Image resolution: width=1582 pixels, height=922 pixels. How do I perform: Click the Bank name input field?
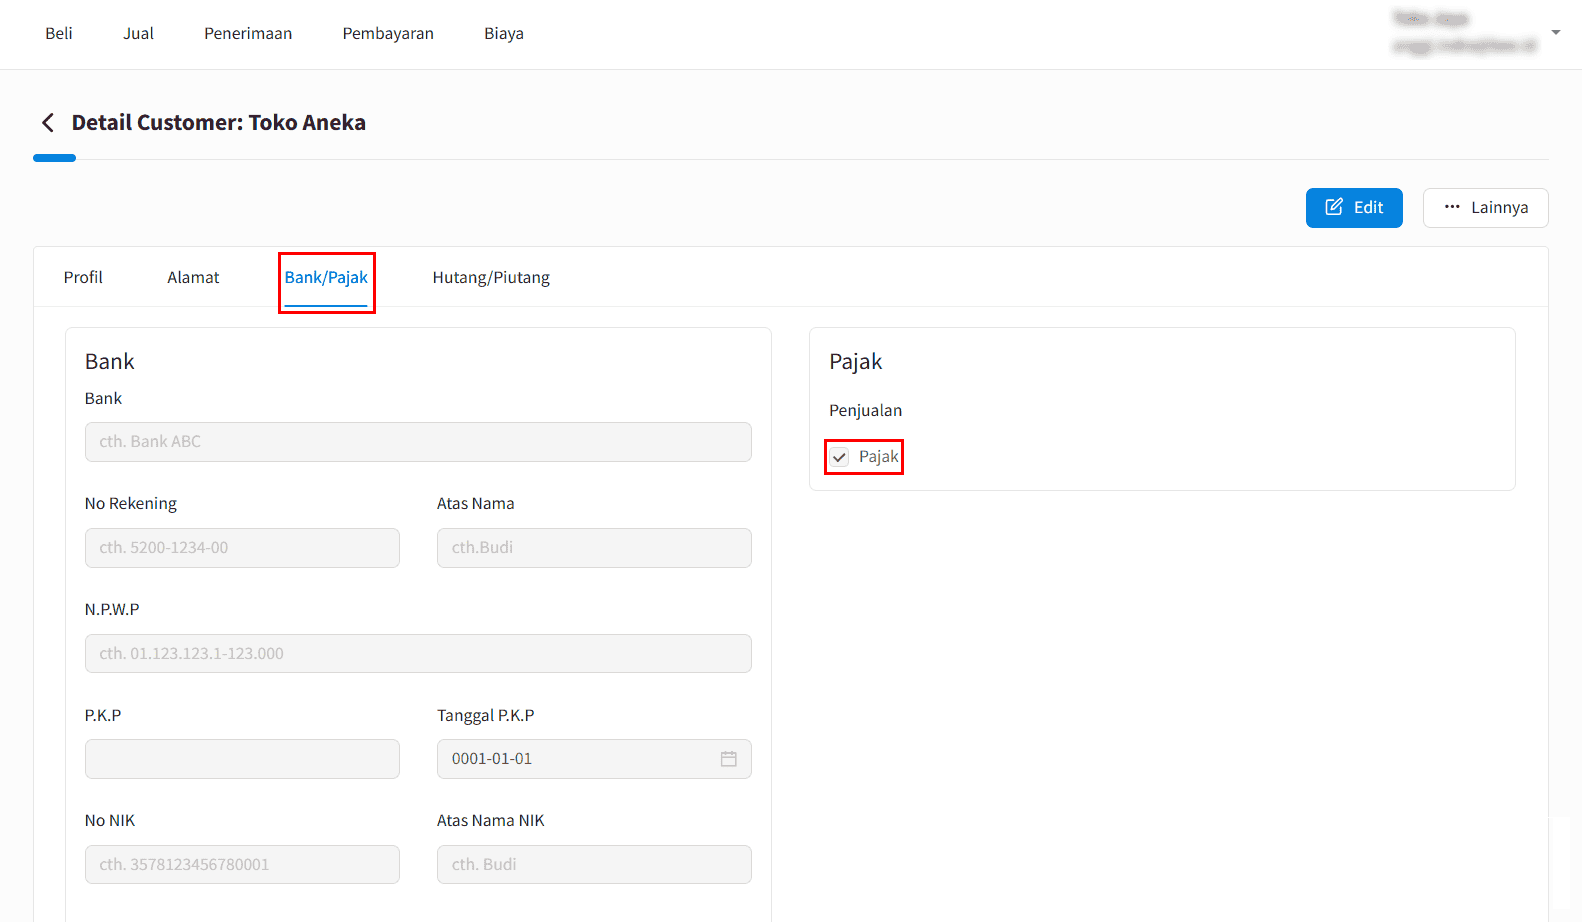(x=418, y=442)
